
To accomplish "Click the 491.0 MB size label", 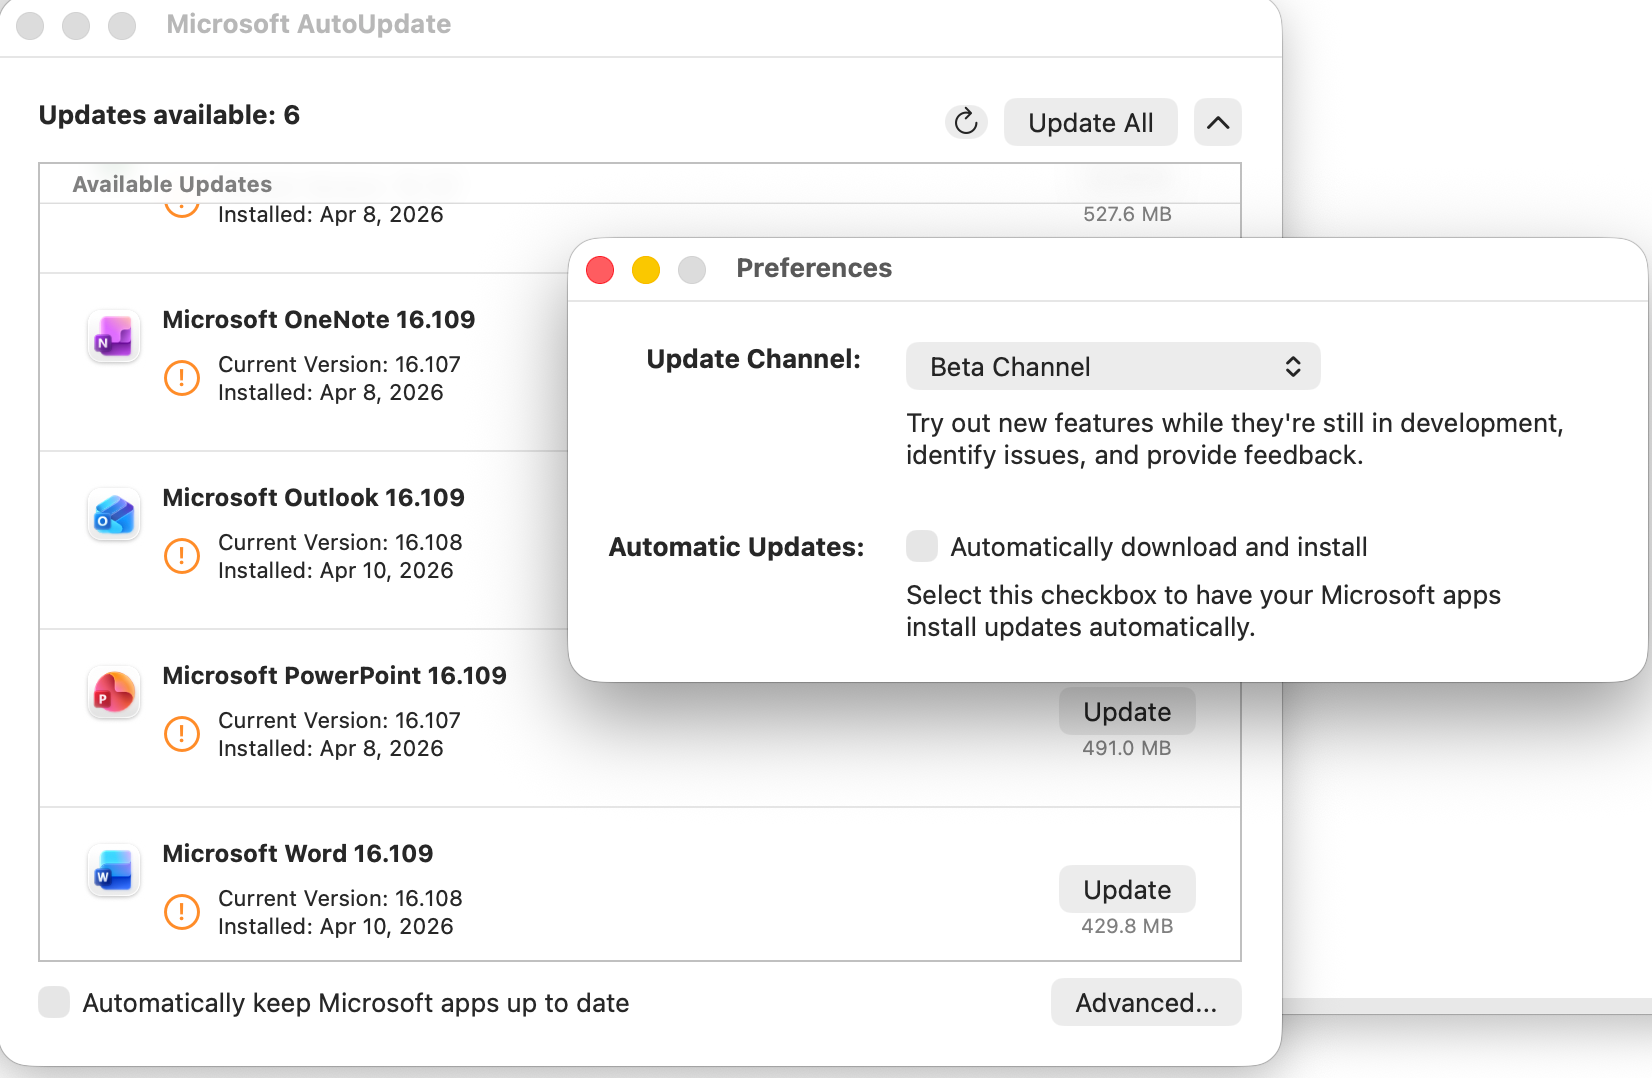I will coord(1127,748).
